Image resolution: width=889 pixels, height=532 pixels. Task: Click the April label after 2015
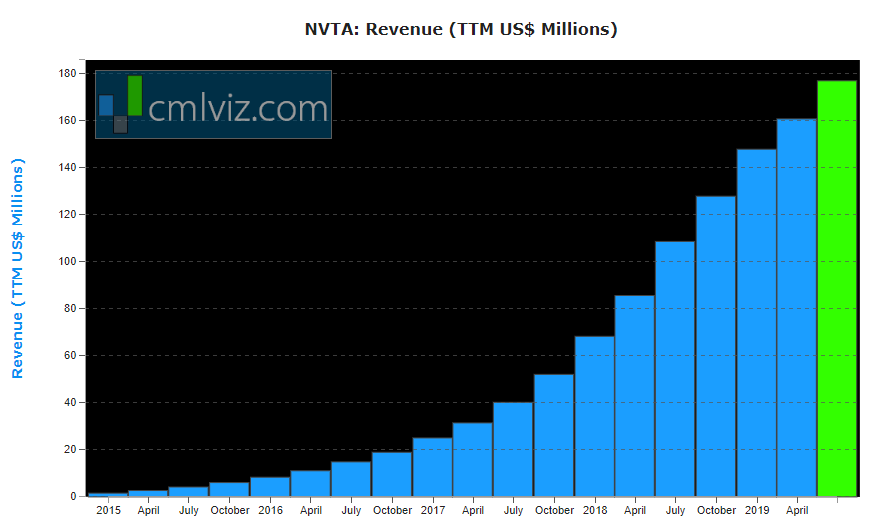tap(149, 510)
